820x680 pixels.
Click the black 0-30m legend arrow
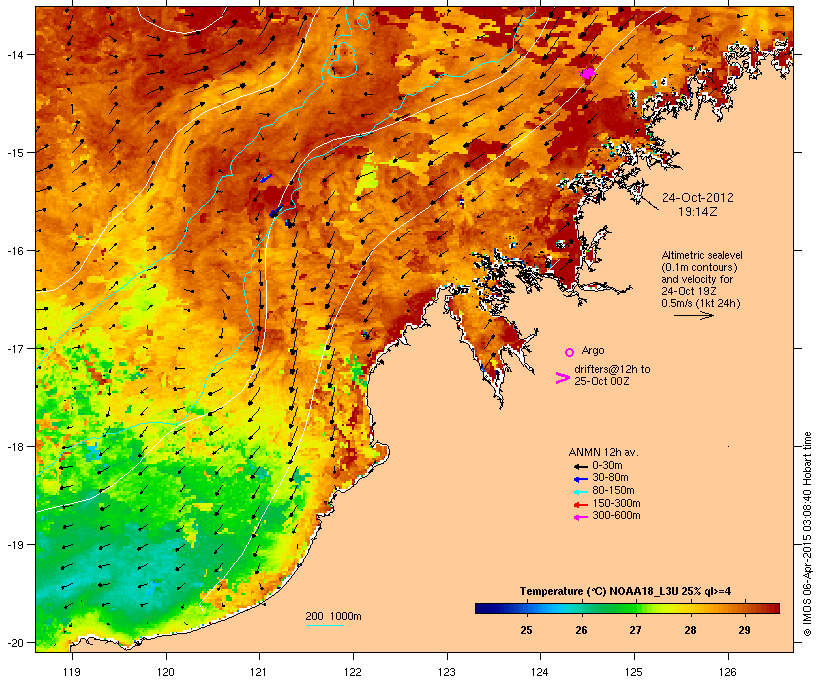pos(581,466)
